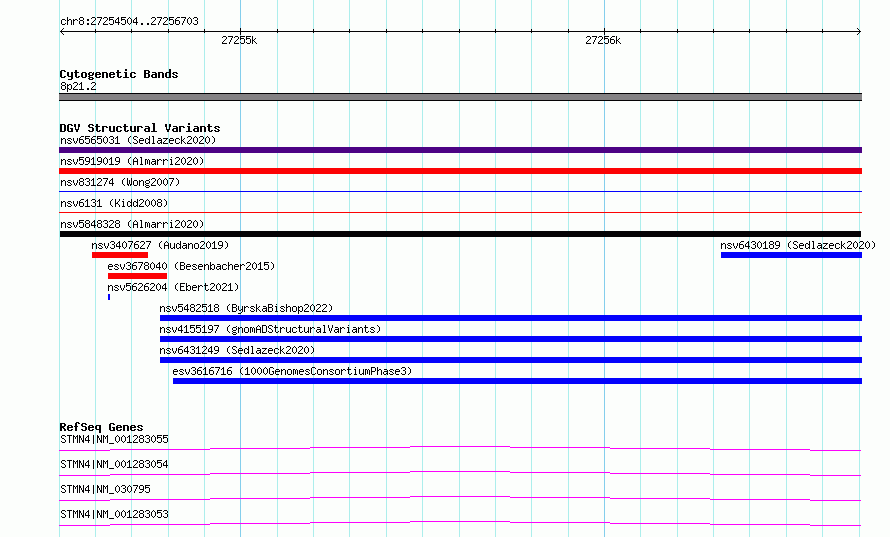Click the black nsv5848328 variant bar

click(460, 234)
